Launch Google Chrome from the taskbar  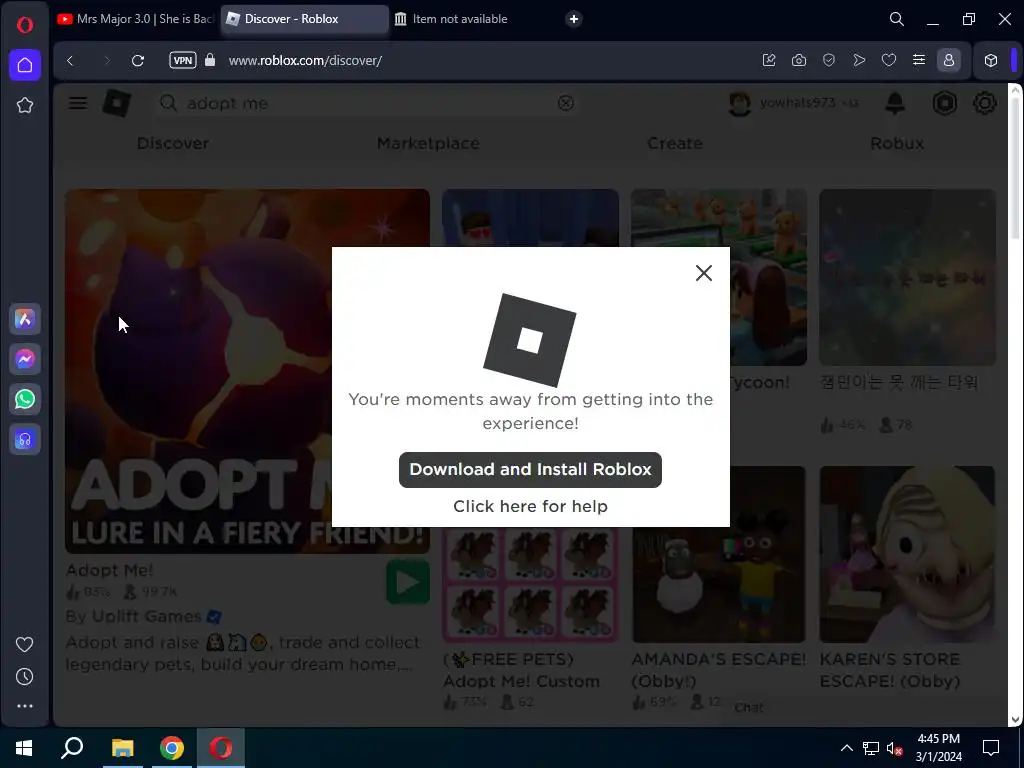[x=172, y=748]
